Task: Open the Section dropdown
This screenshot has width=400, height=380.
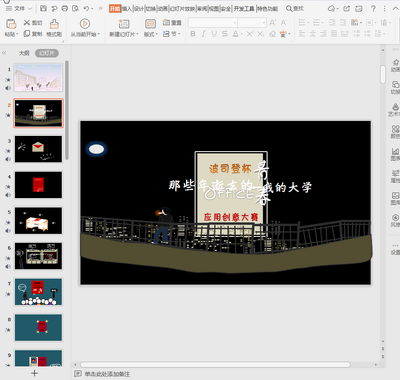Action: pyautogui.click(x=171, y=34)
